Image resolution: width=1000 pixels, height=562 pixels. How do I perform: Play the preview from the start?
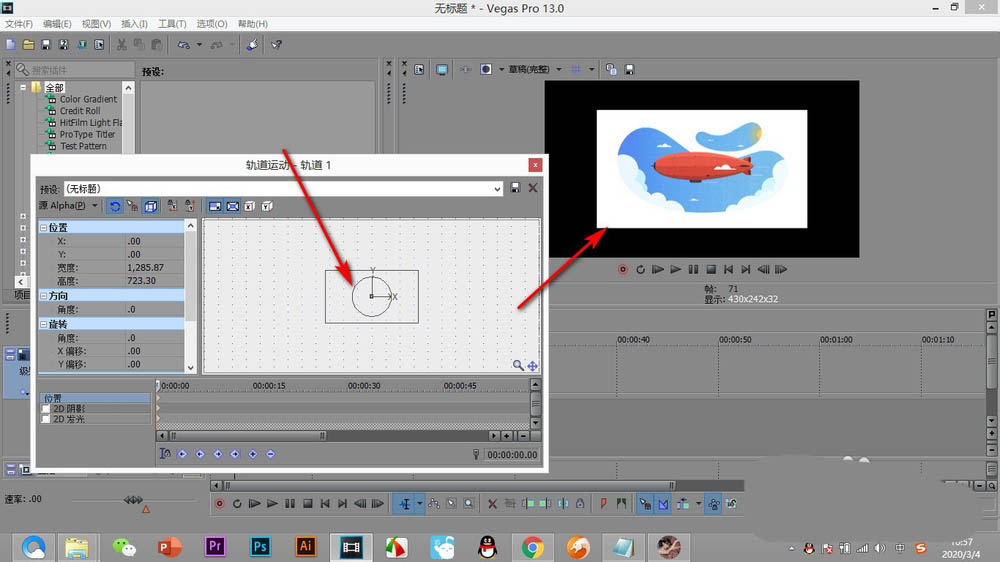[658, 269]
